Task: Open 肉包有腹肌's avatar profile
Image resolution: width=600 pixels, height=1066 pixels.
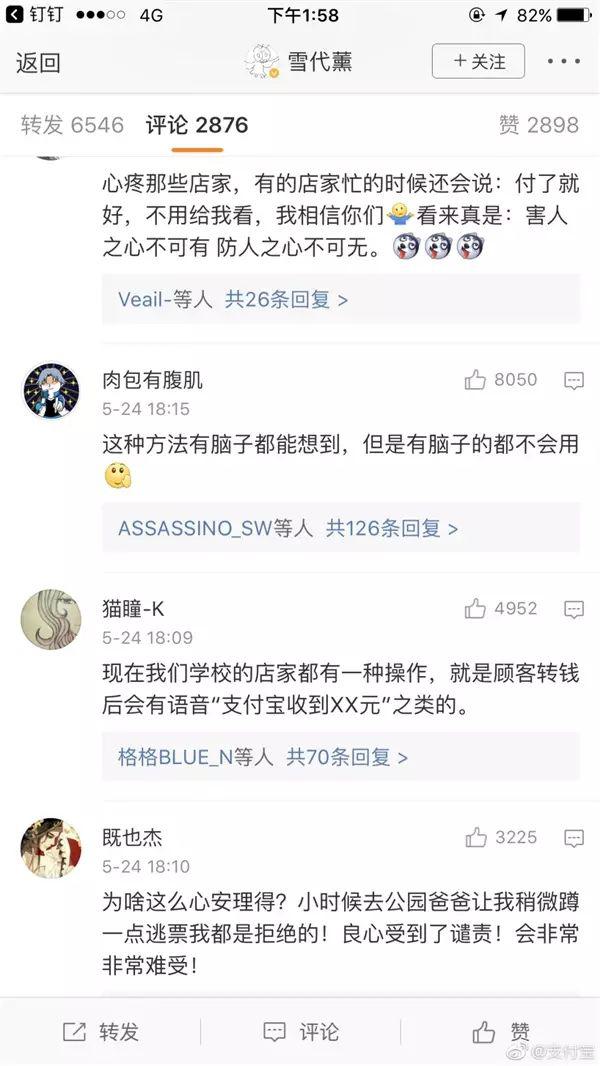Action: click(x=51, y=391)
